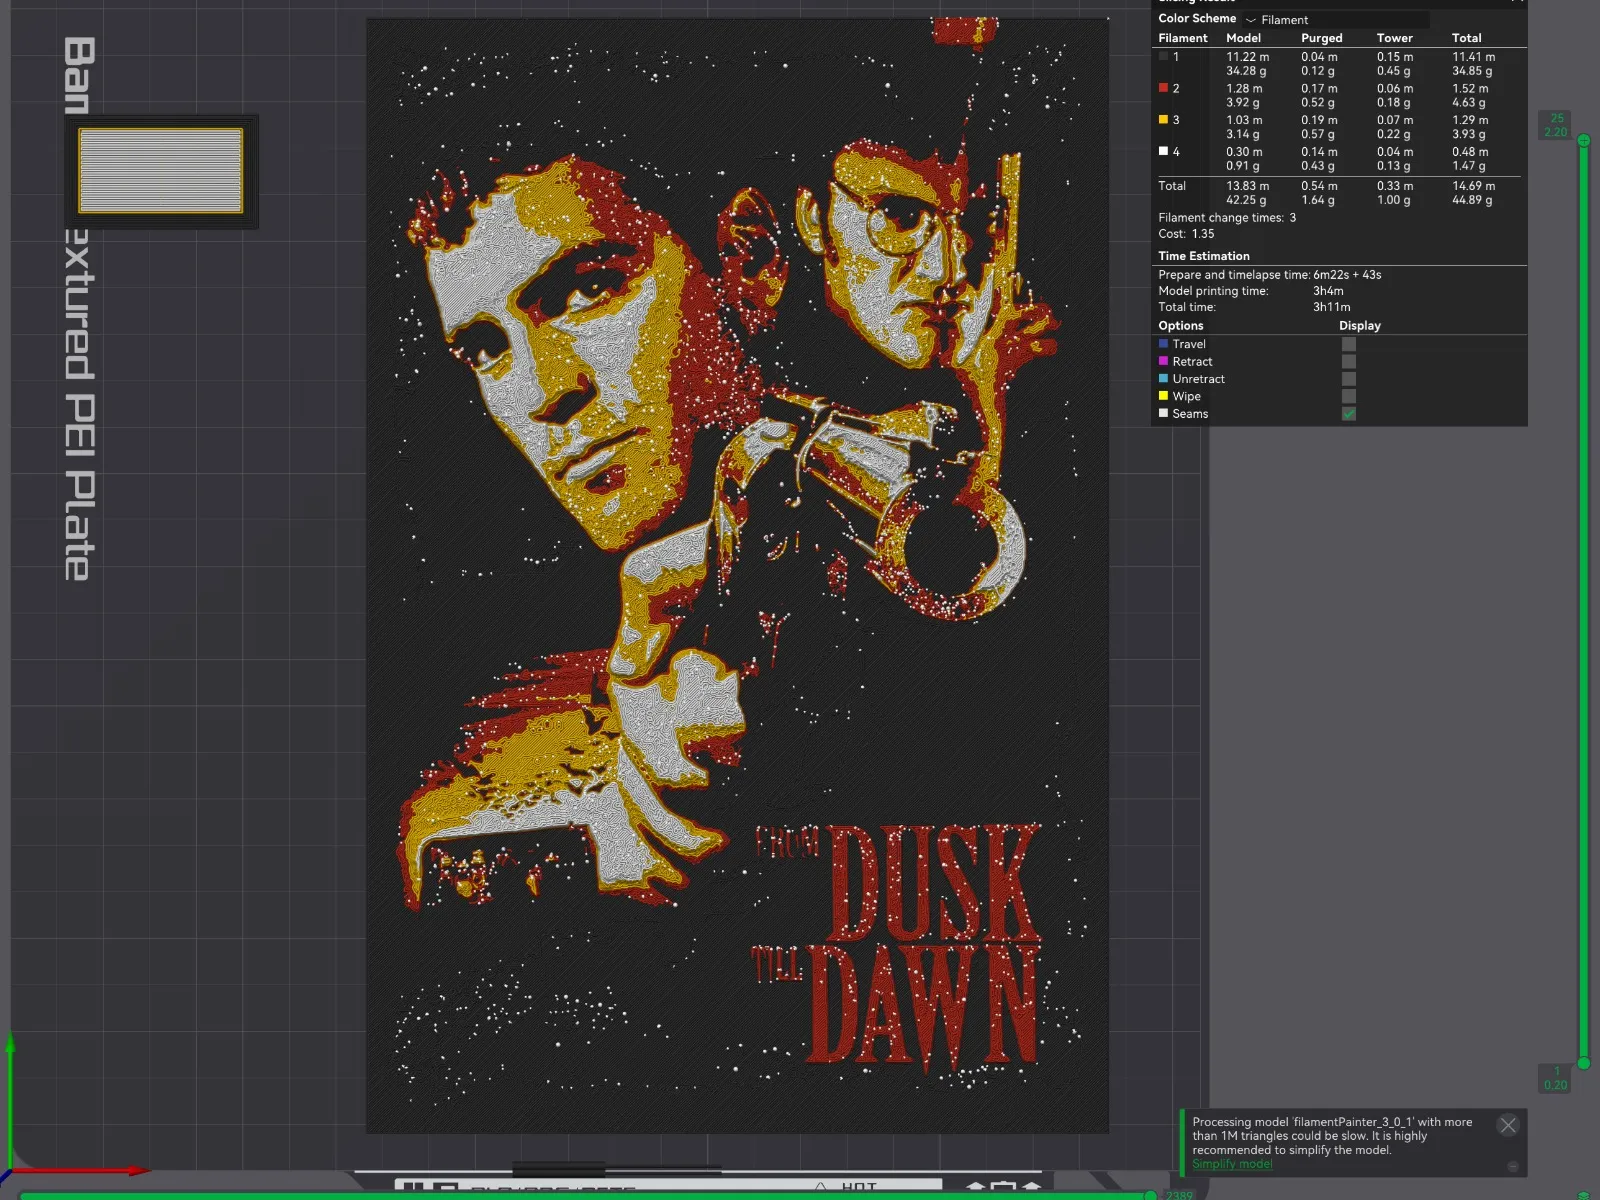Click the Purged column header

click(x=1322, y=38)
